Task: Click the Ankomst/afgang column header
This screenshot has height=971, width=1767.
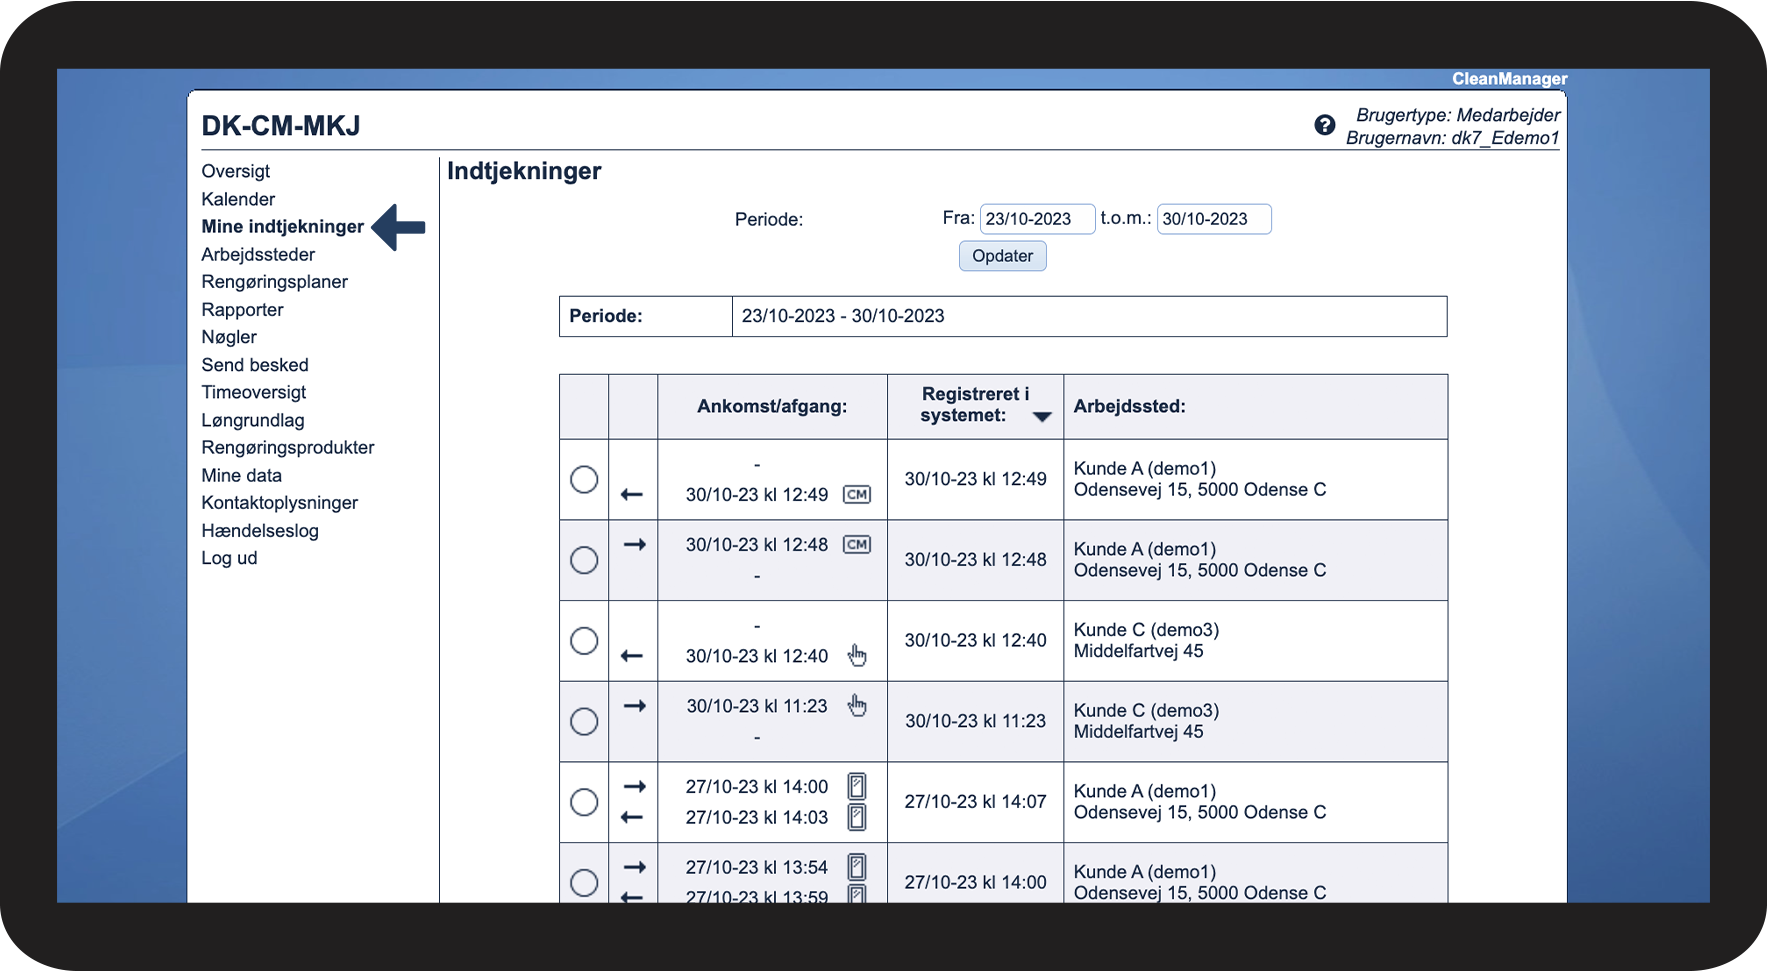Action: coord(772,406)
